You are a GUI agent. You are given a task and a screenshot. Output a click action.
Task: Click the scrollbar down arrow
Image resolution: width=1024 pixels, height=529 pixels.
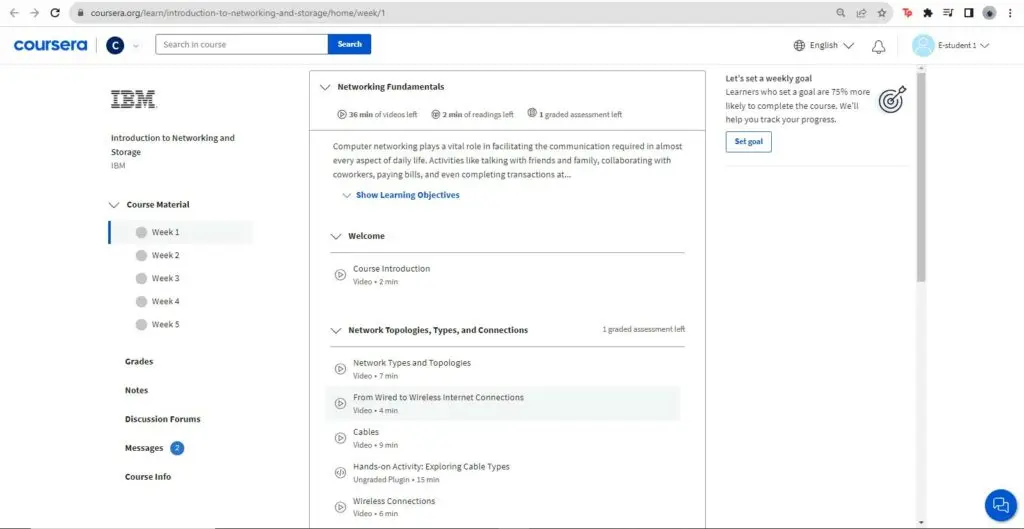[x=921, y=522]
